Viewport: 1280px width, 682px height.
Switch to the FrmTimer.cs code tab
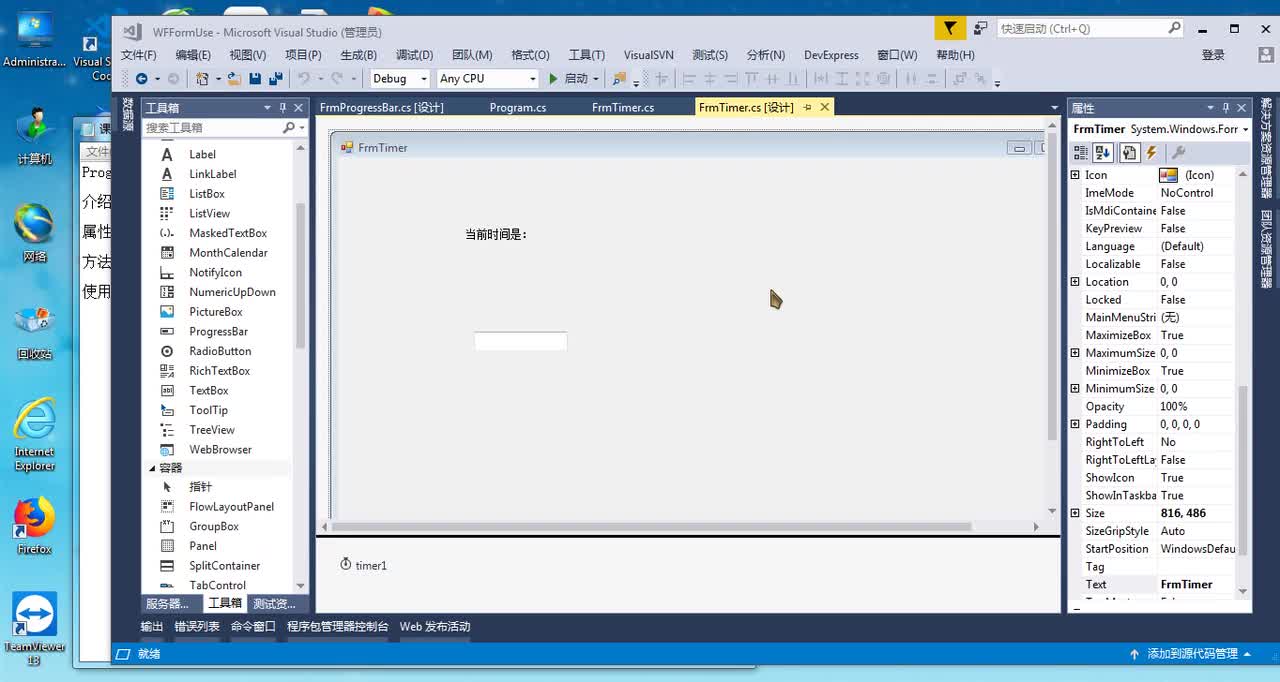click(x=623, y=107)
